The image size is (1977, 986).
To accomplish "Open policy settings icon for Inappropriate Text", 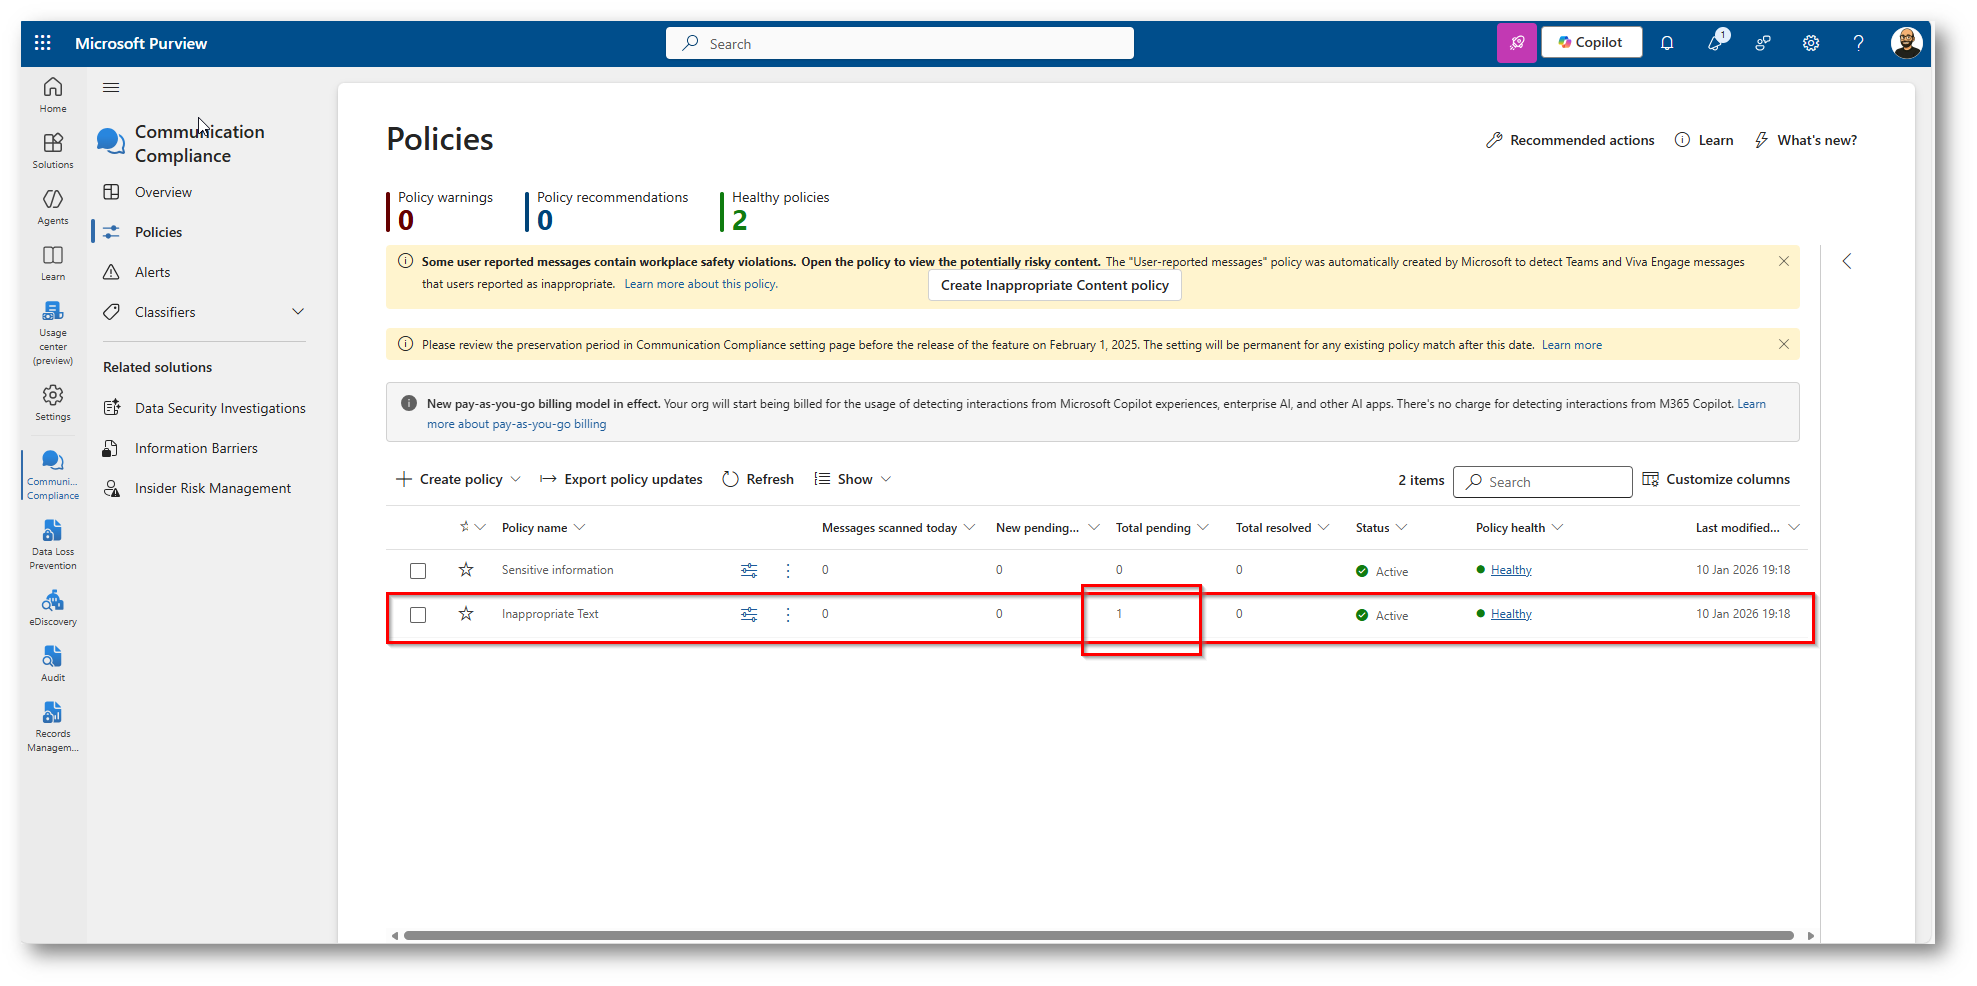I will coord(749,614).
